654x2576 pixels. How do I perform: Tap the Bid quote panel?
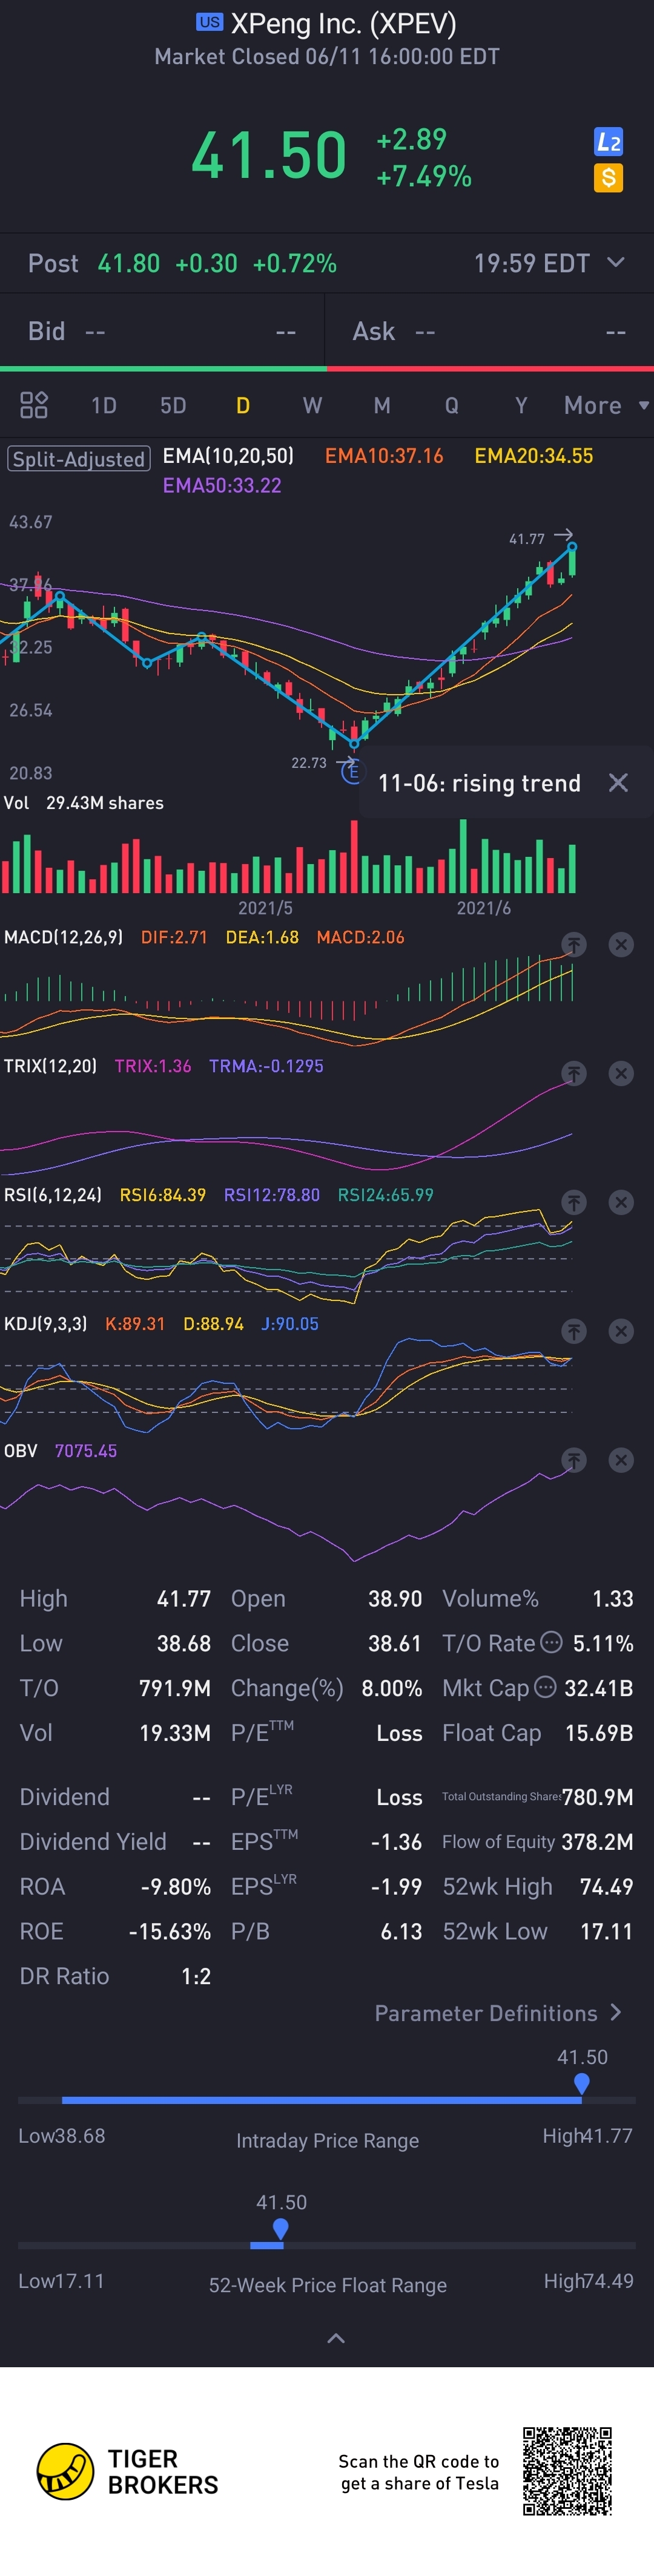click(162, 331)
